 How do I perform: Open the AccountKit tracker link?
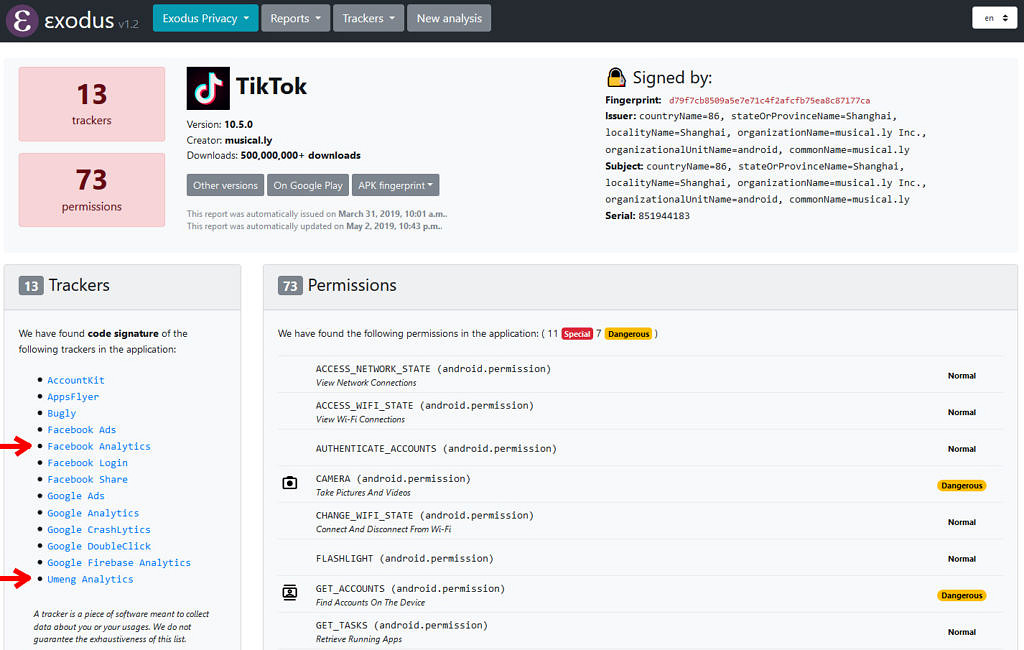click(x=76, y=380)
